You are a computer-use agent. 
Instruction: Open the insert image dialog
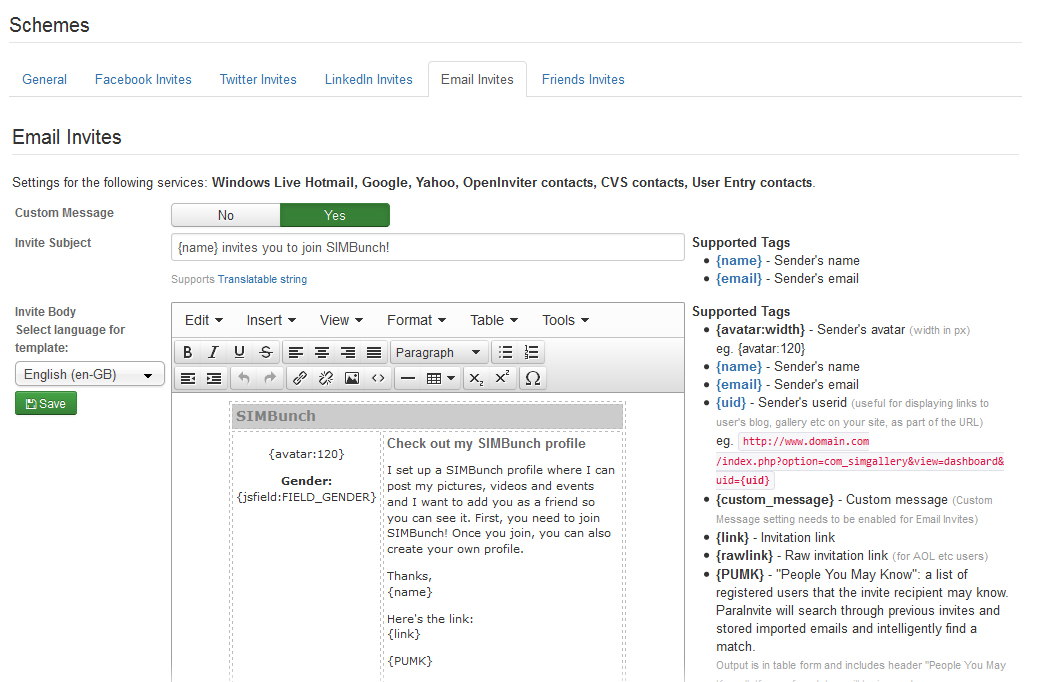click(x=351, y=378)
